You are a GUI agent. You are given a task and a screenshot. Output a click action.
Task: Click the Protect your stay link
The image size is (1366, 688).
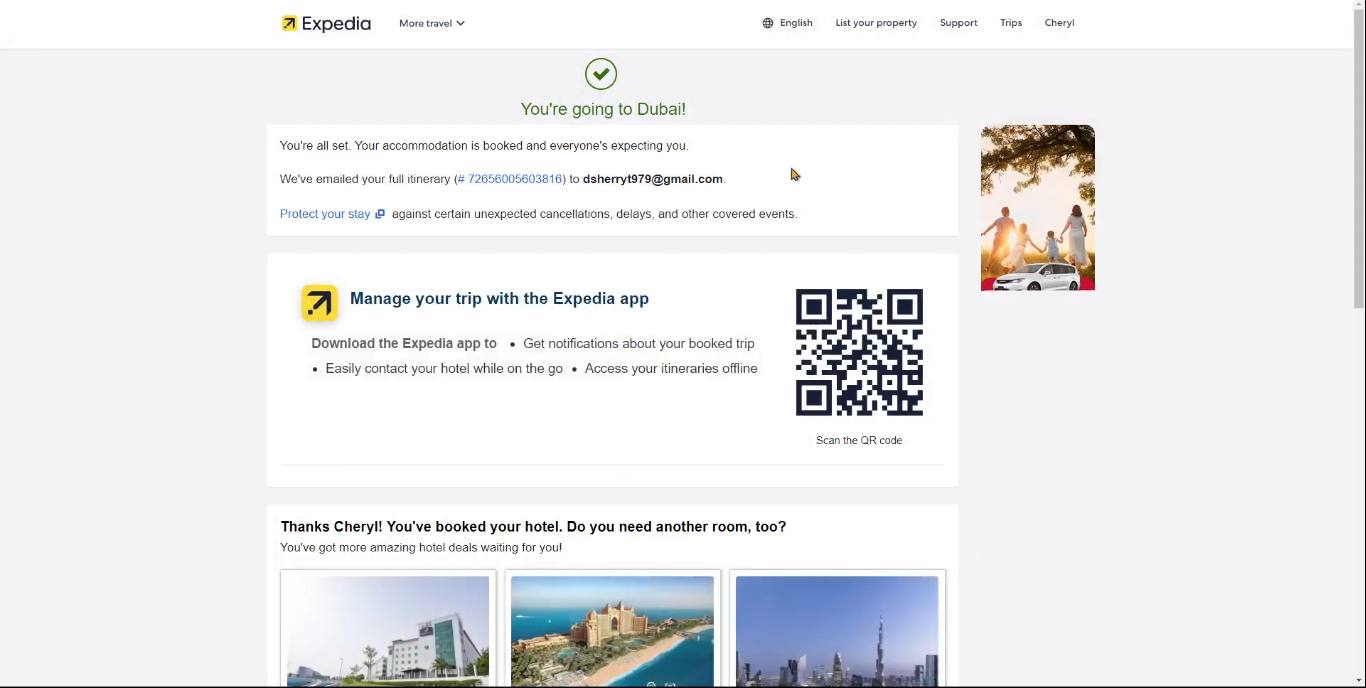tap(325, 214)
